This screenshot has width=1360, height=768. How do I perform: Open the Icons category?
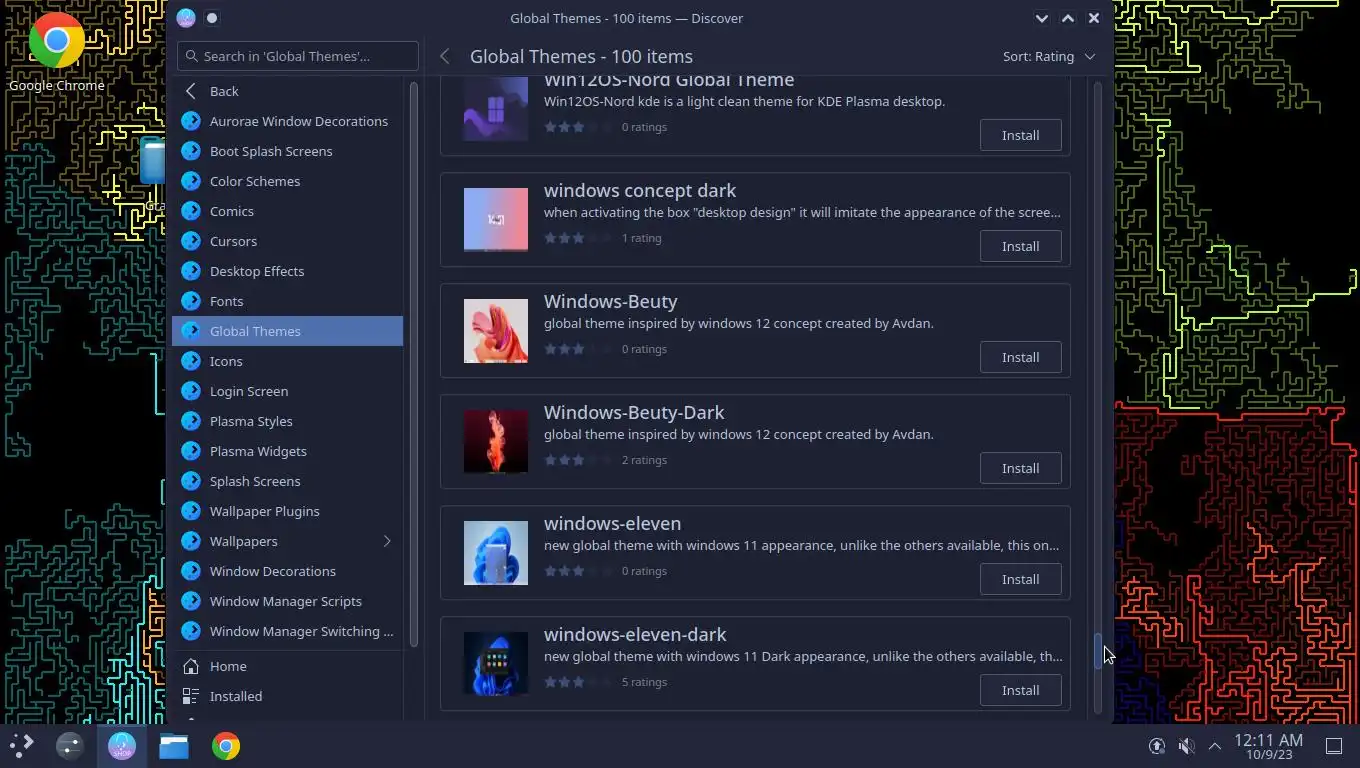click(287, 361)
